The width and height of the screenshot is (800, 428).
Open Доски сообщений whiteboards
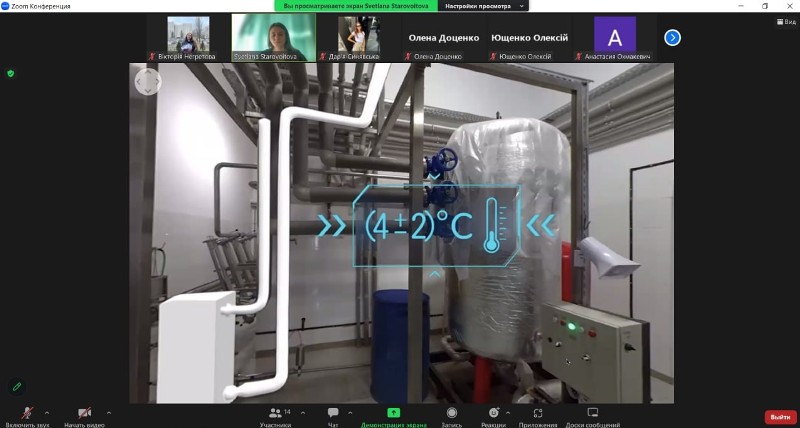(593, 416)
